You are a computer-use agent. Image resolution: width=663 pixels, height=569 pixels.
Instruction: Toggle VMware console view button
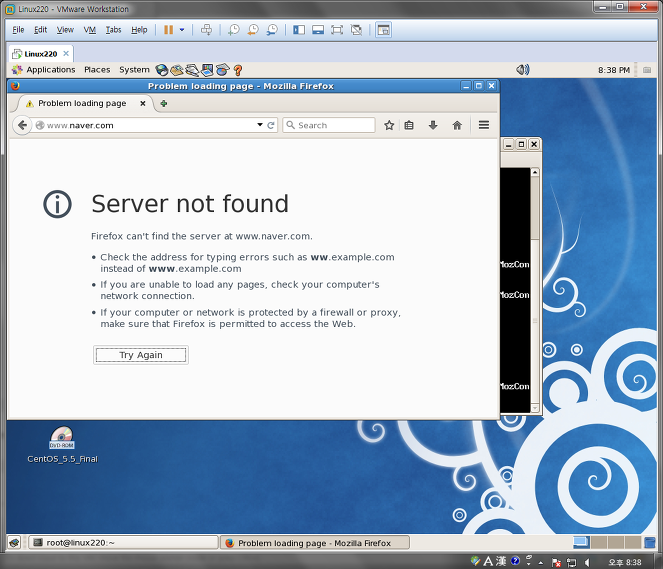point(384,30)
